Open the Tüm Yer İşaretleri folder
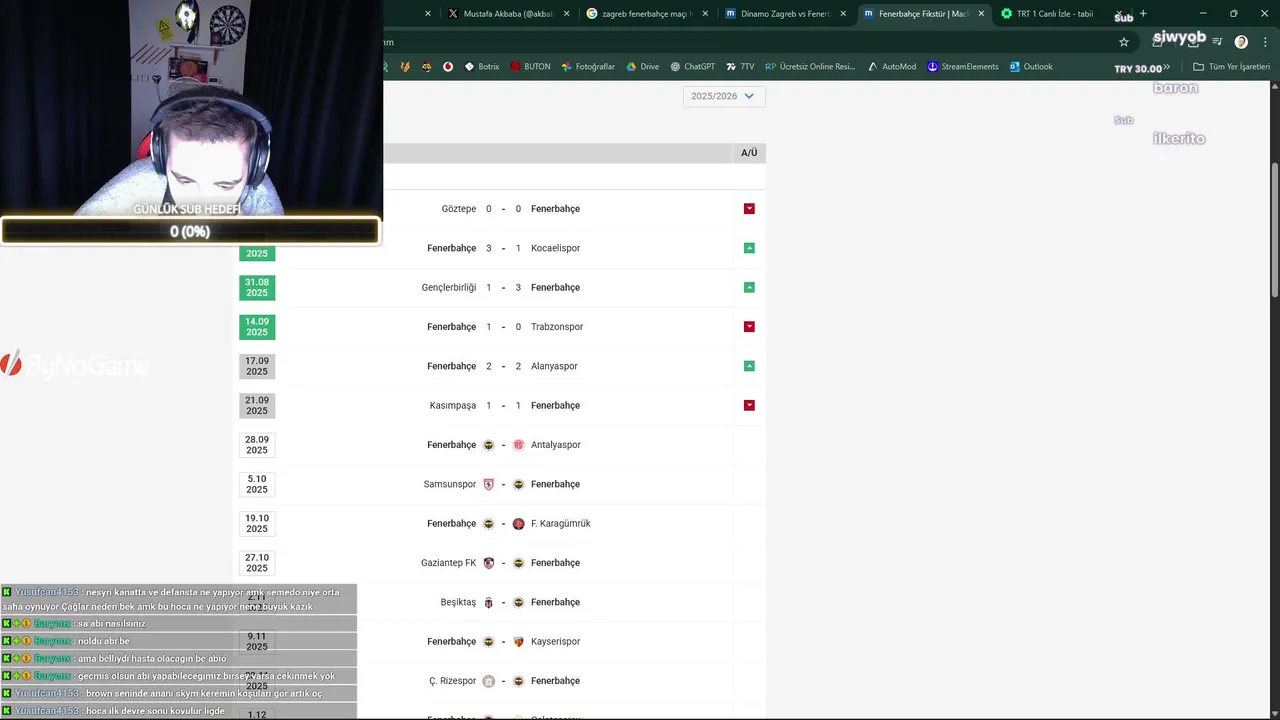Image resolution: width=1280 pixels, height=720 pixels. point(1231,67)
